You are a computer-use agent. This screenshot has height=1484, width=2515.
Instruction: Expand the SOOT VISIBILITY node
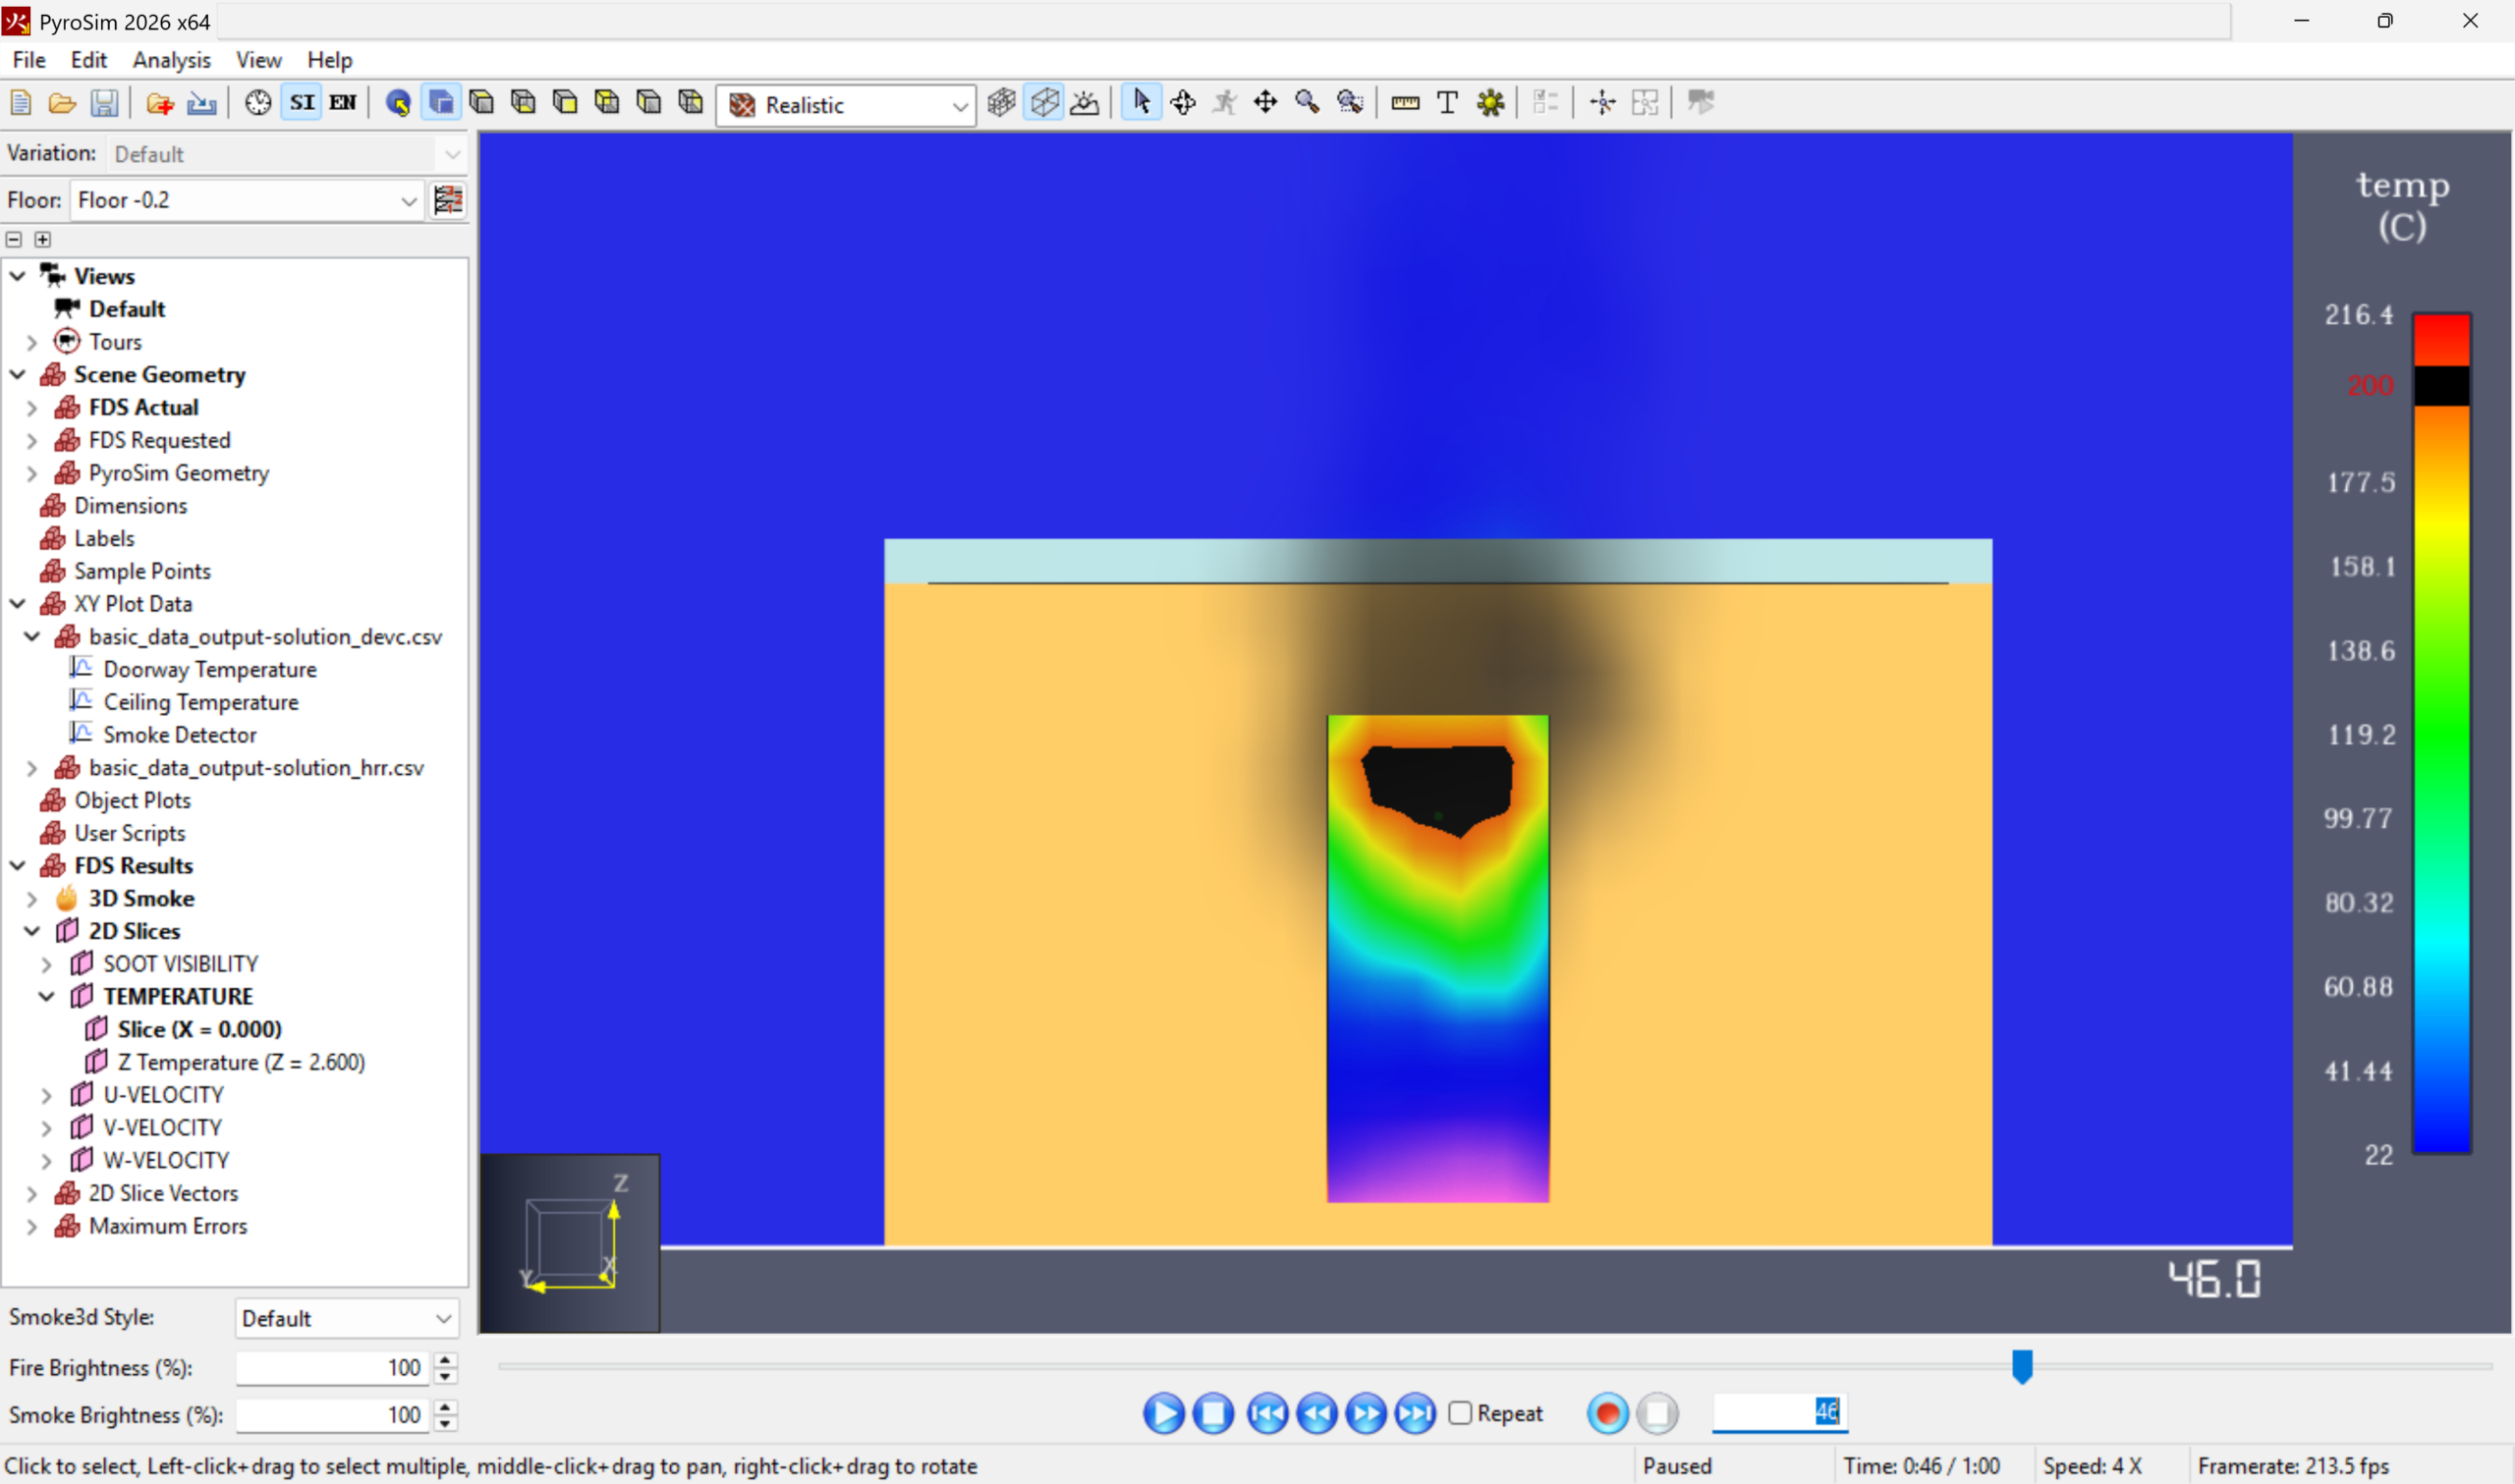coord(47,964)
